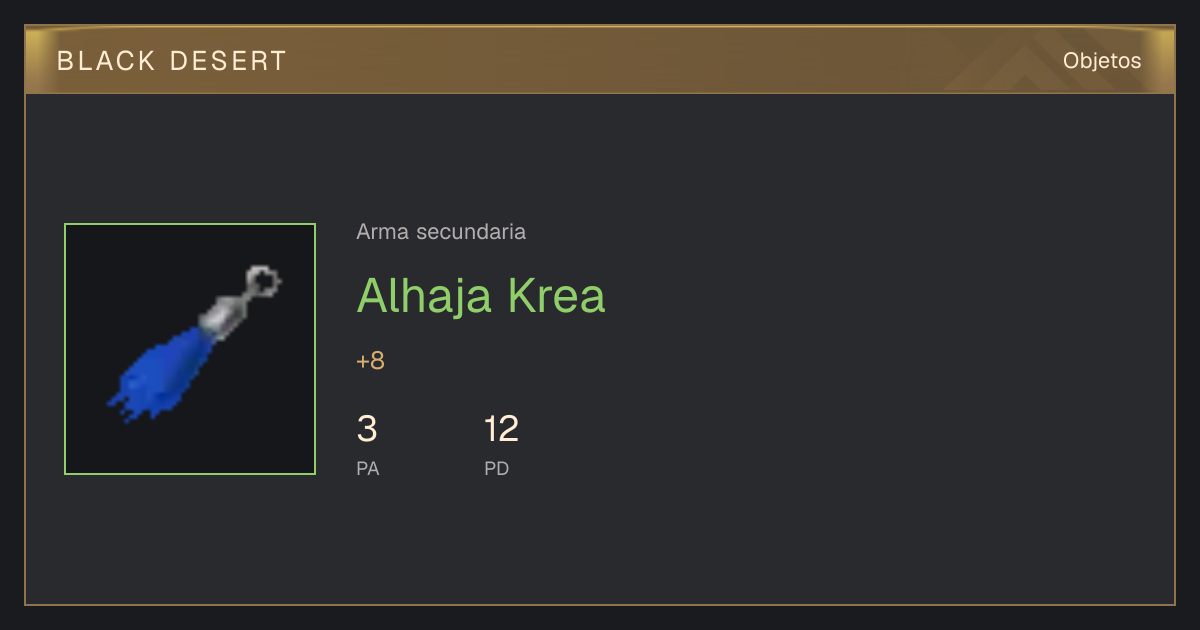Click the Alhaja Krea item icon

[190, 349]
